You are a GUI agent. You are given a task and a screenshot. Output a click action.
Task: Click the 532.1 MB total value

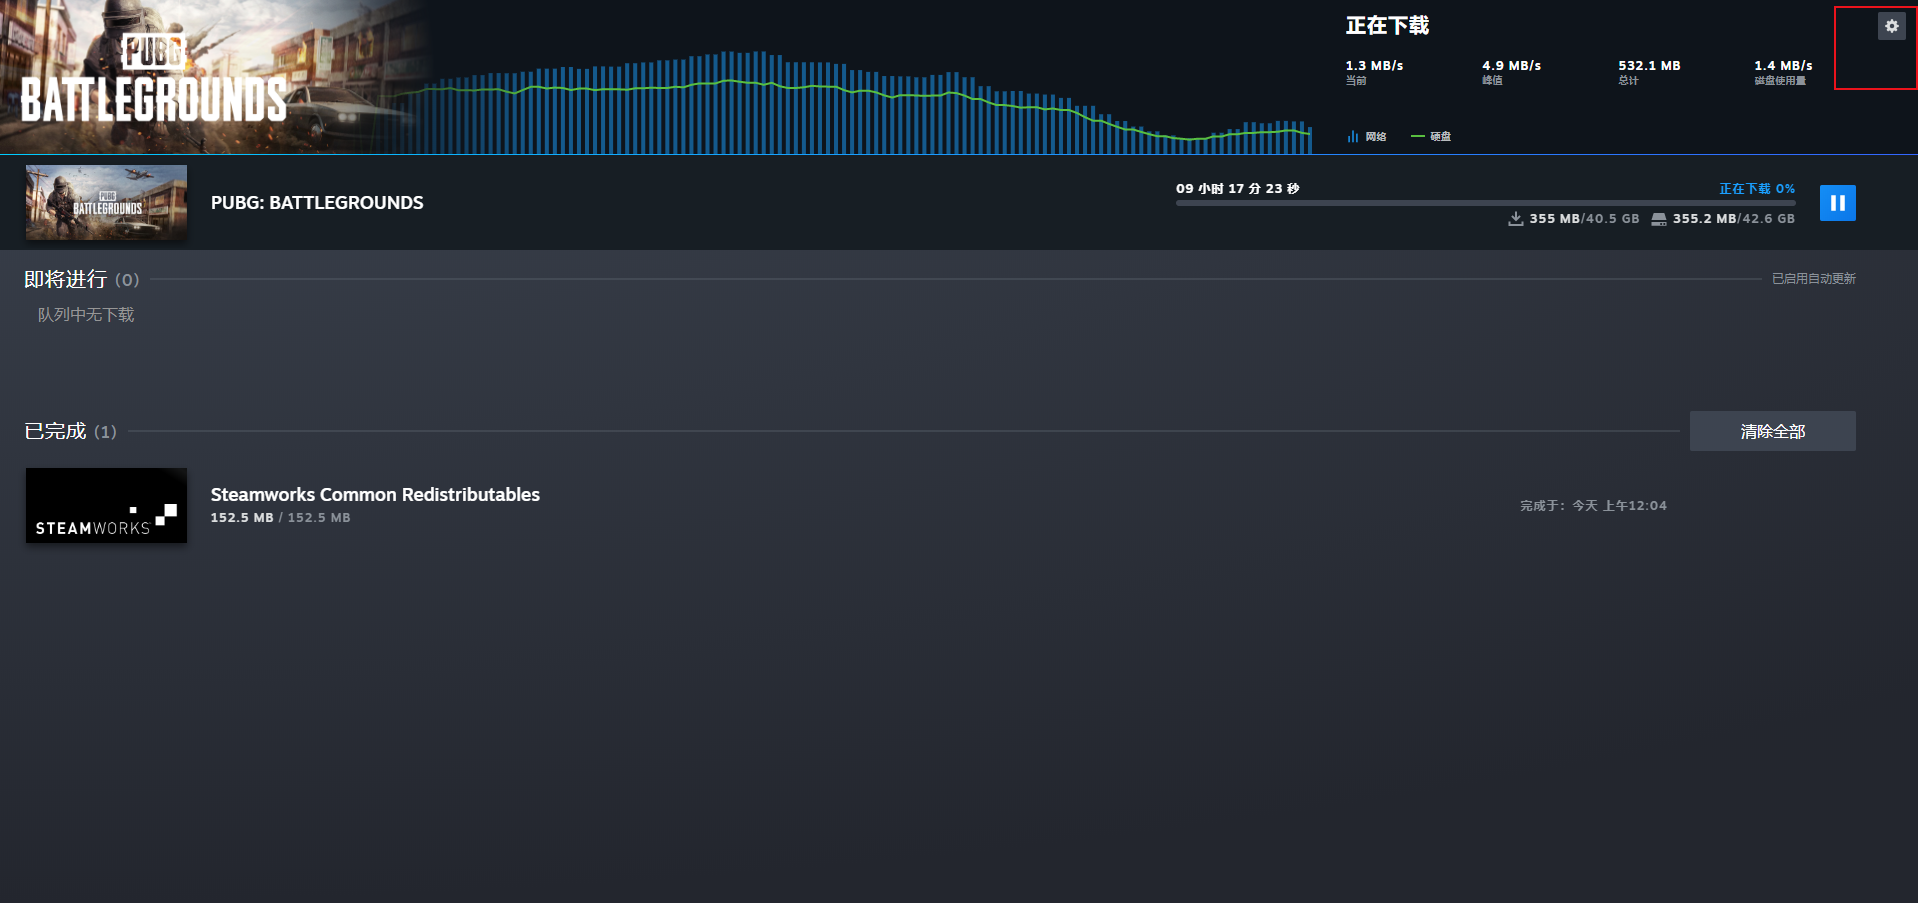tap(1649, 66)
